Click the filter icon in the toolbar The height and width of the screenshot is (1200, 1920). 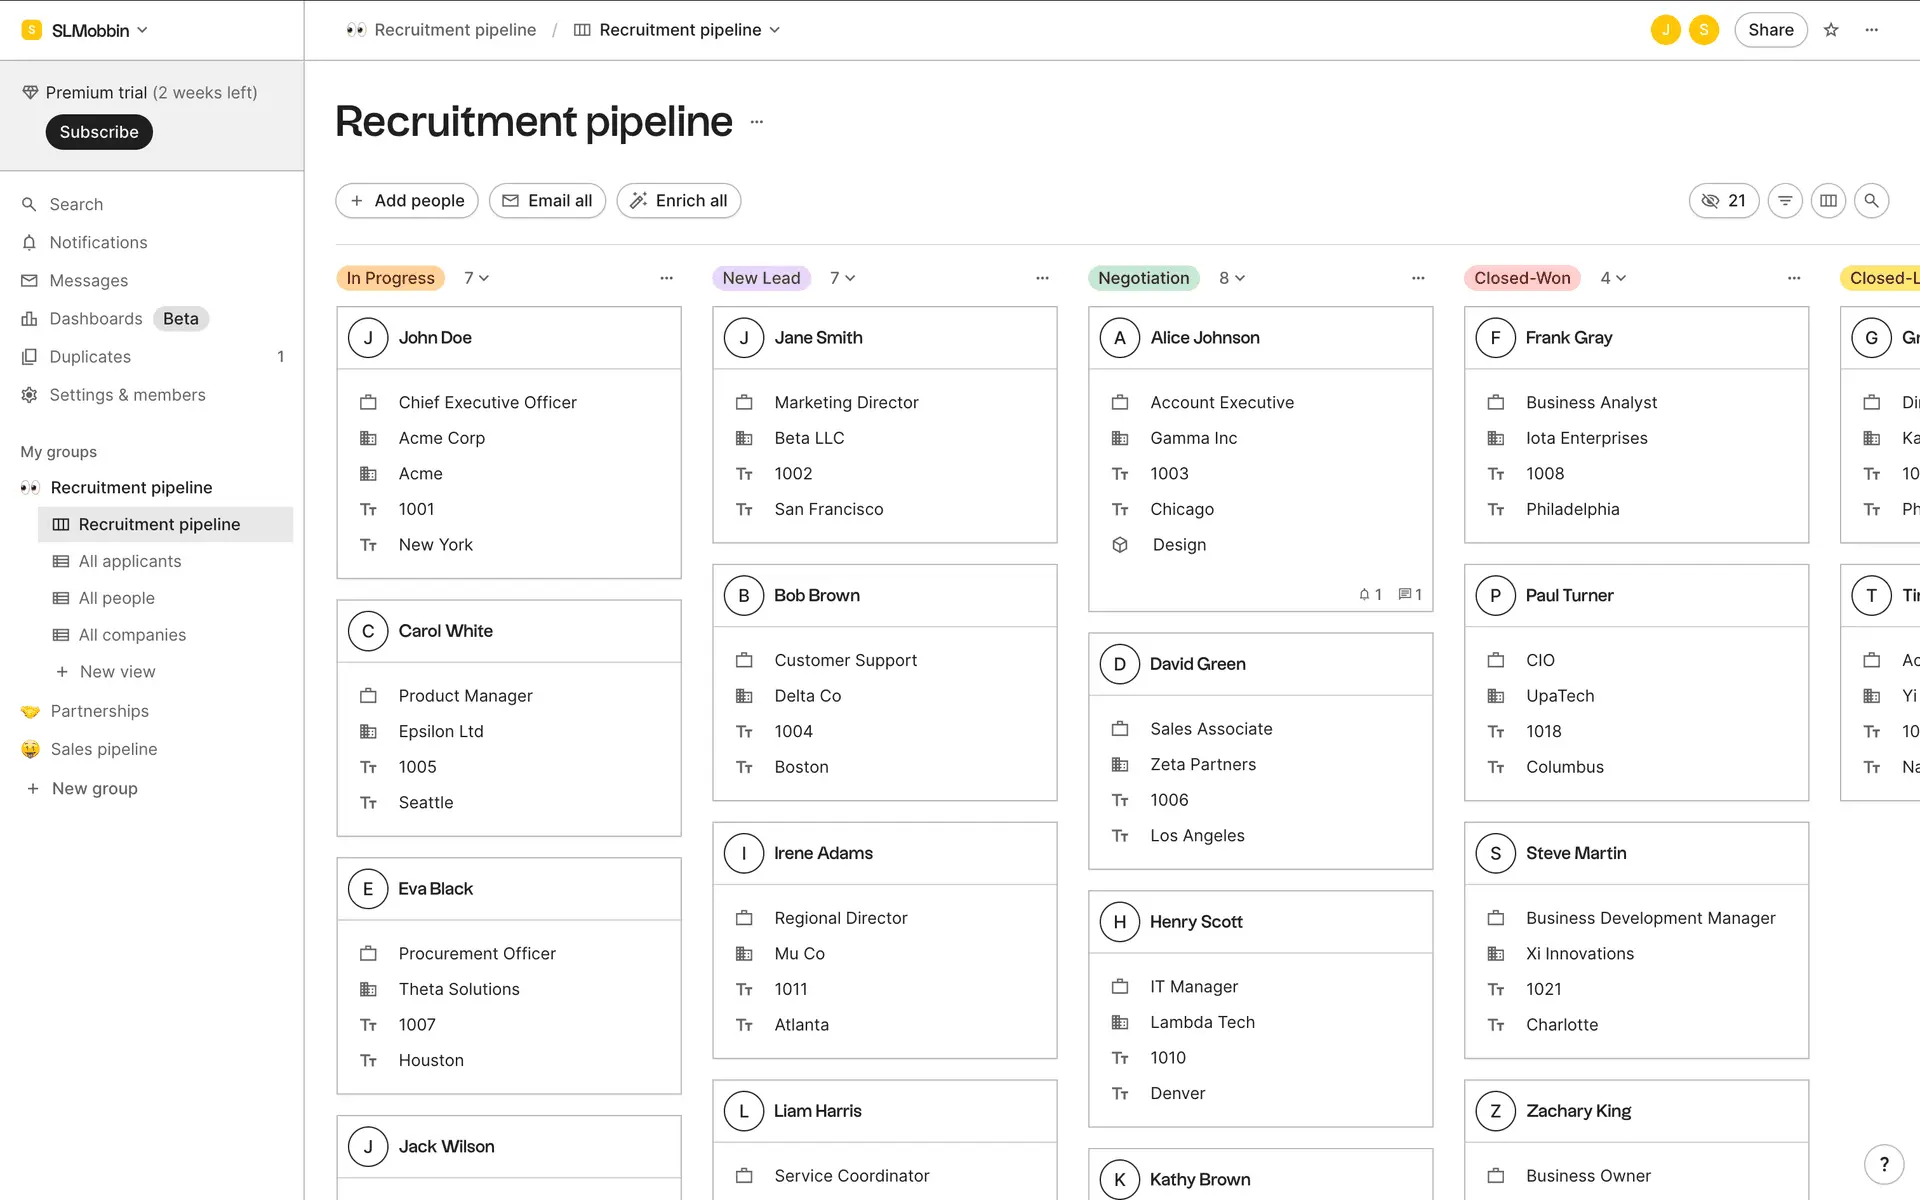[x=1785, y=201]
